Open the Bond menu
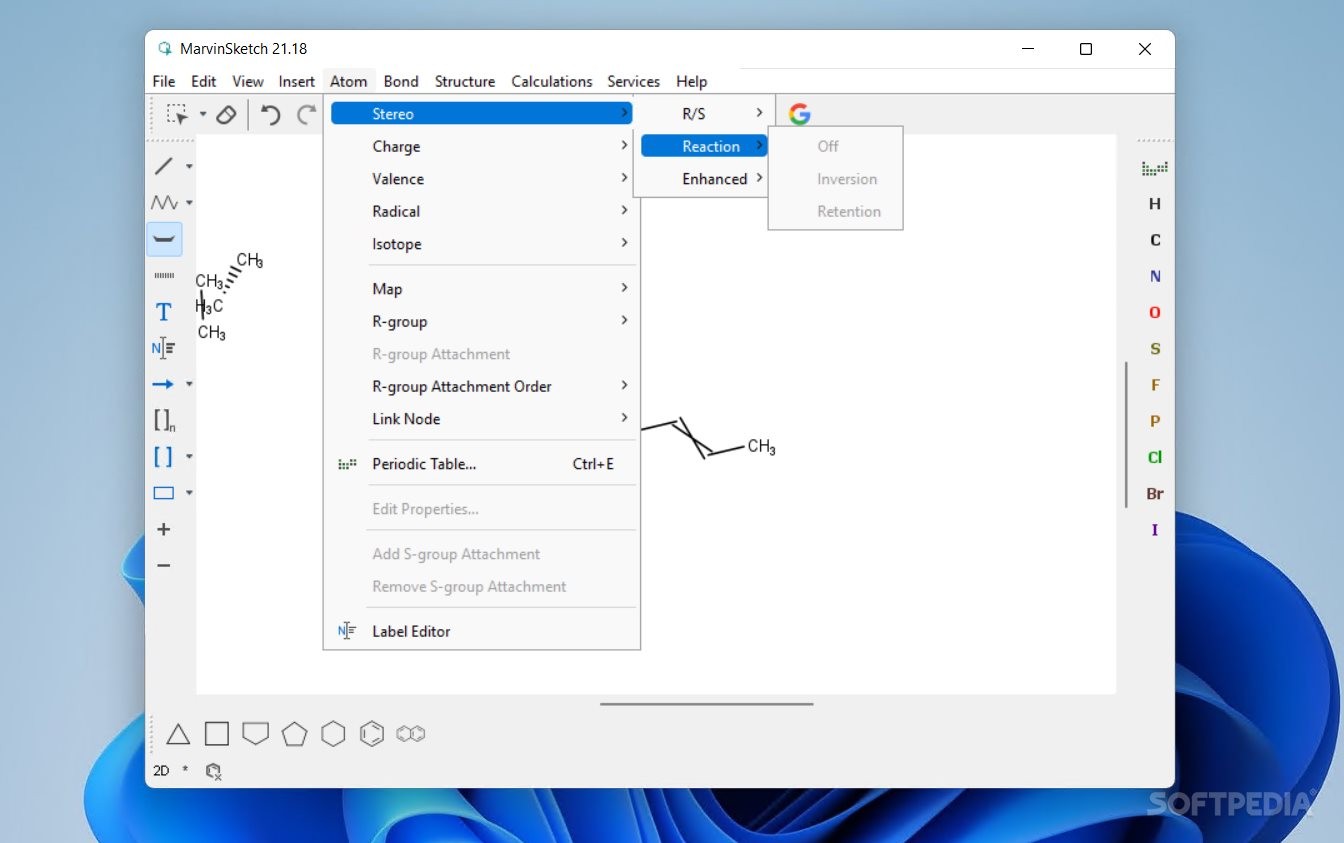 click(x=401, y=82)
